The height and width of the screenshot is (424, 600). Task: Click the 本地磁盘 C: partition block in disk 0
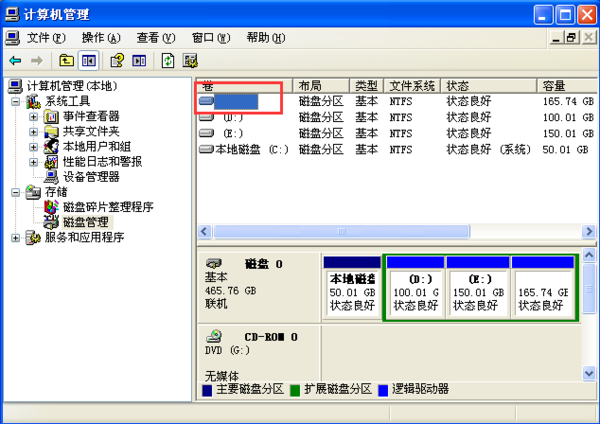click(x=352, y=289)
